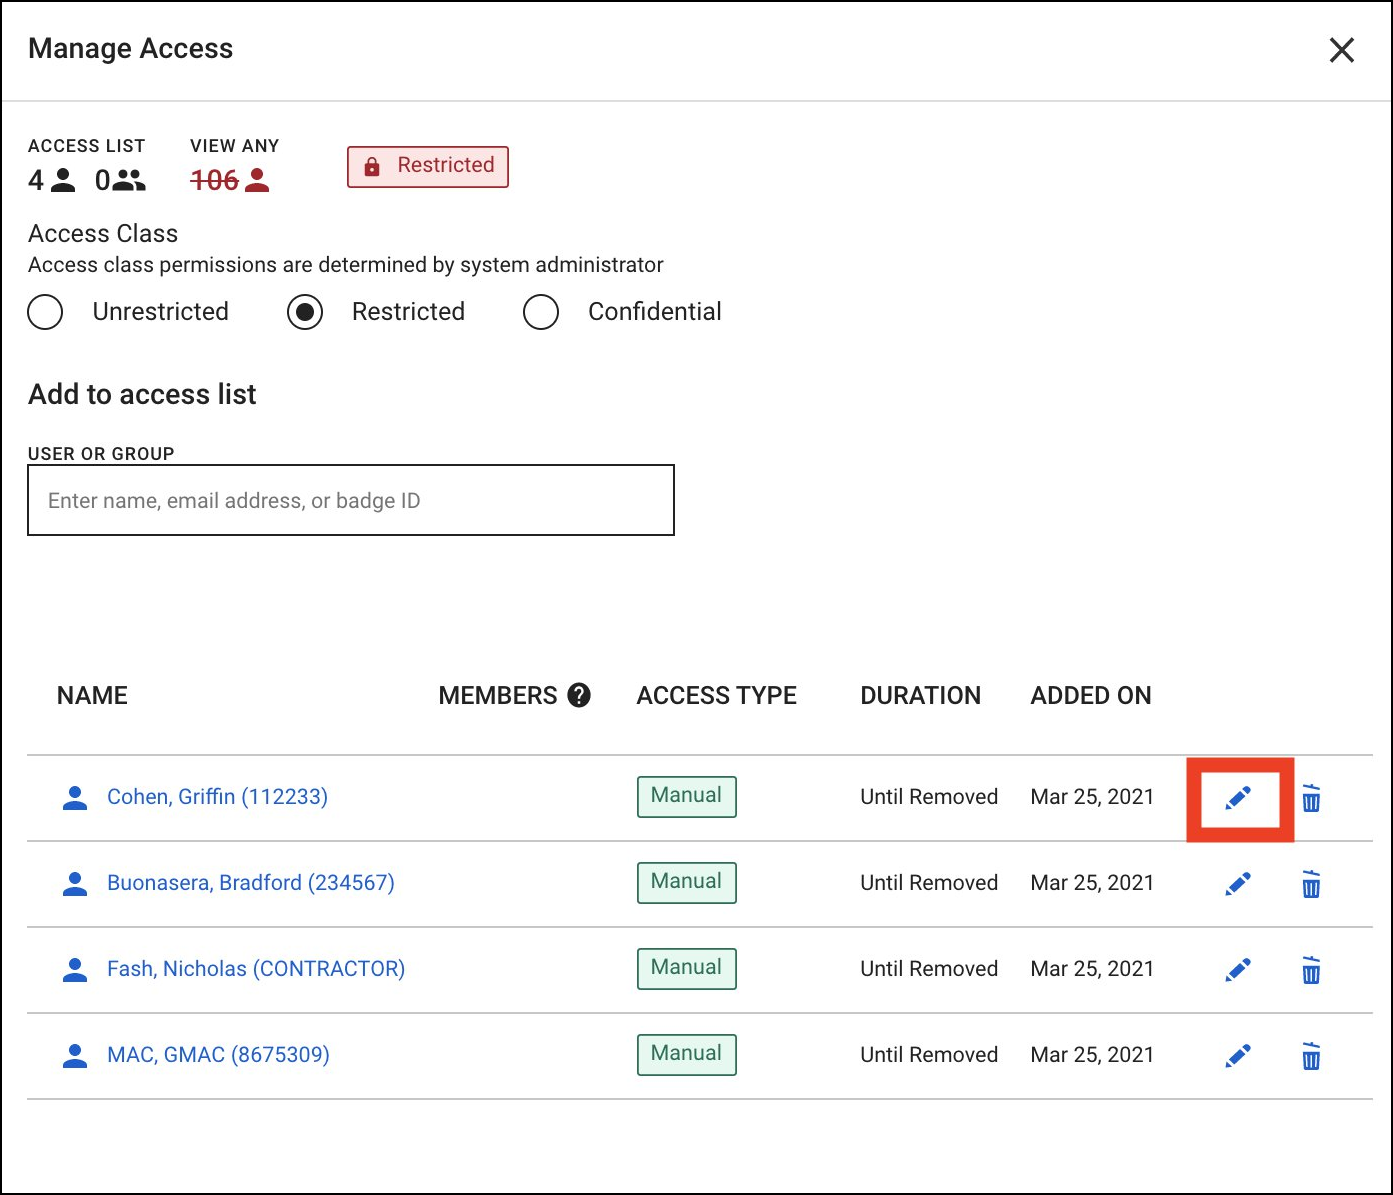
Task: Select the Unrestricted access class radio button
Action: point(45,312)
